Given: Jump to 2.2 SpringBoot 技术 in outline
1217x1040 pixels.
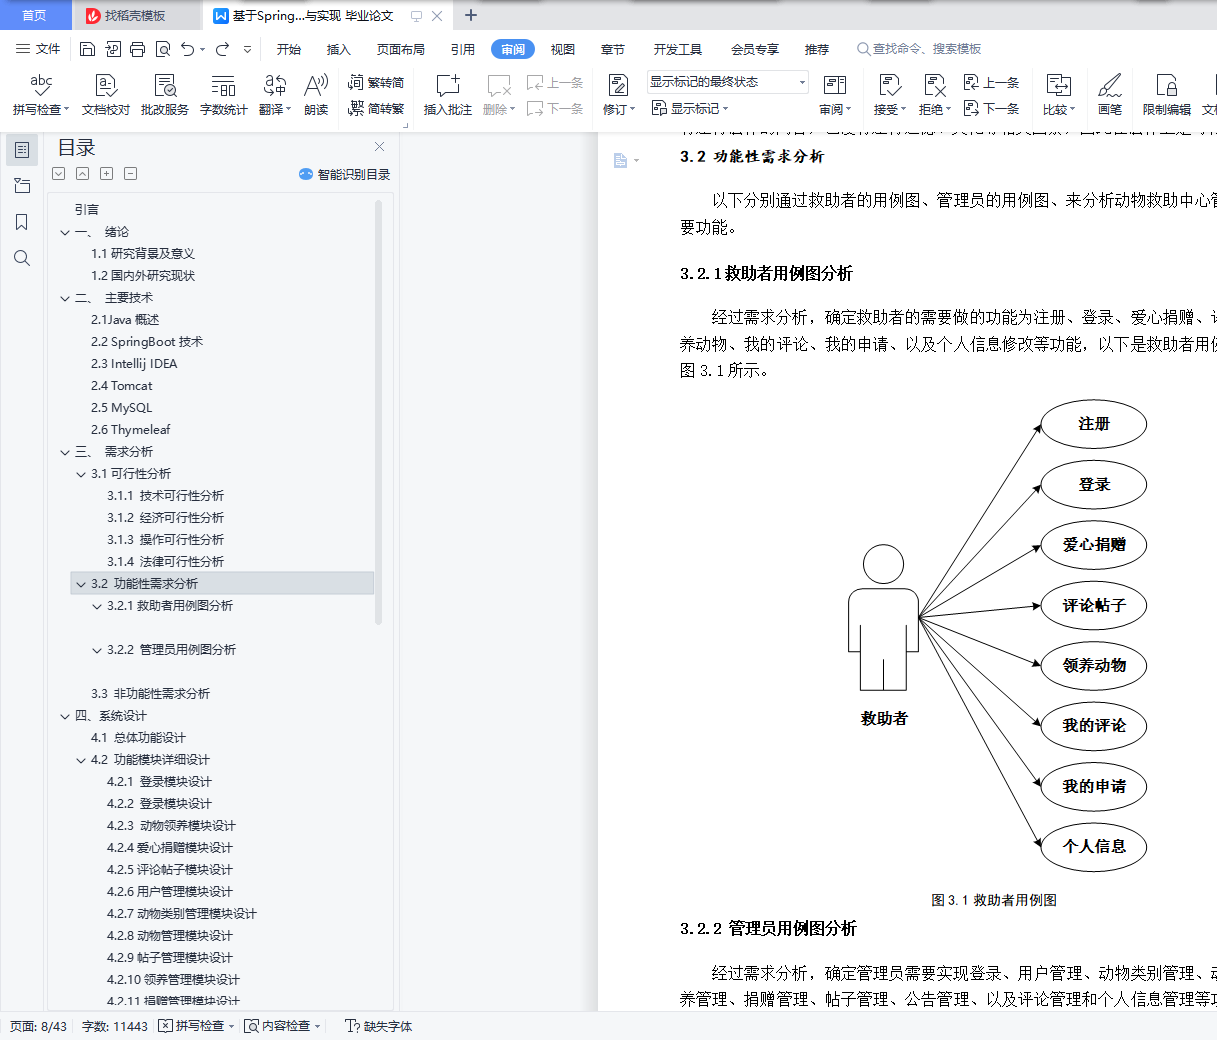Looking at the screenshot, I should coord(147,342).
